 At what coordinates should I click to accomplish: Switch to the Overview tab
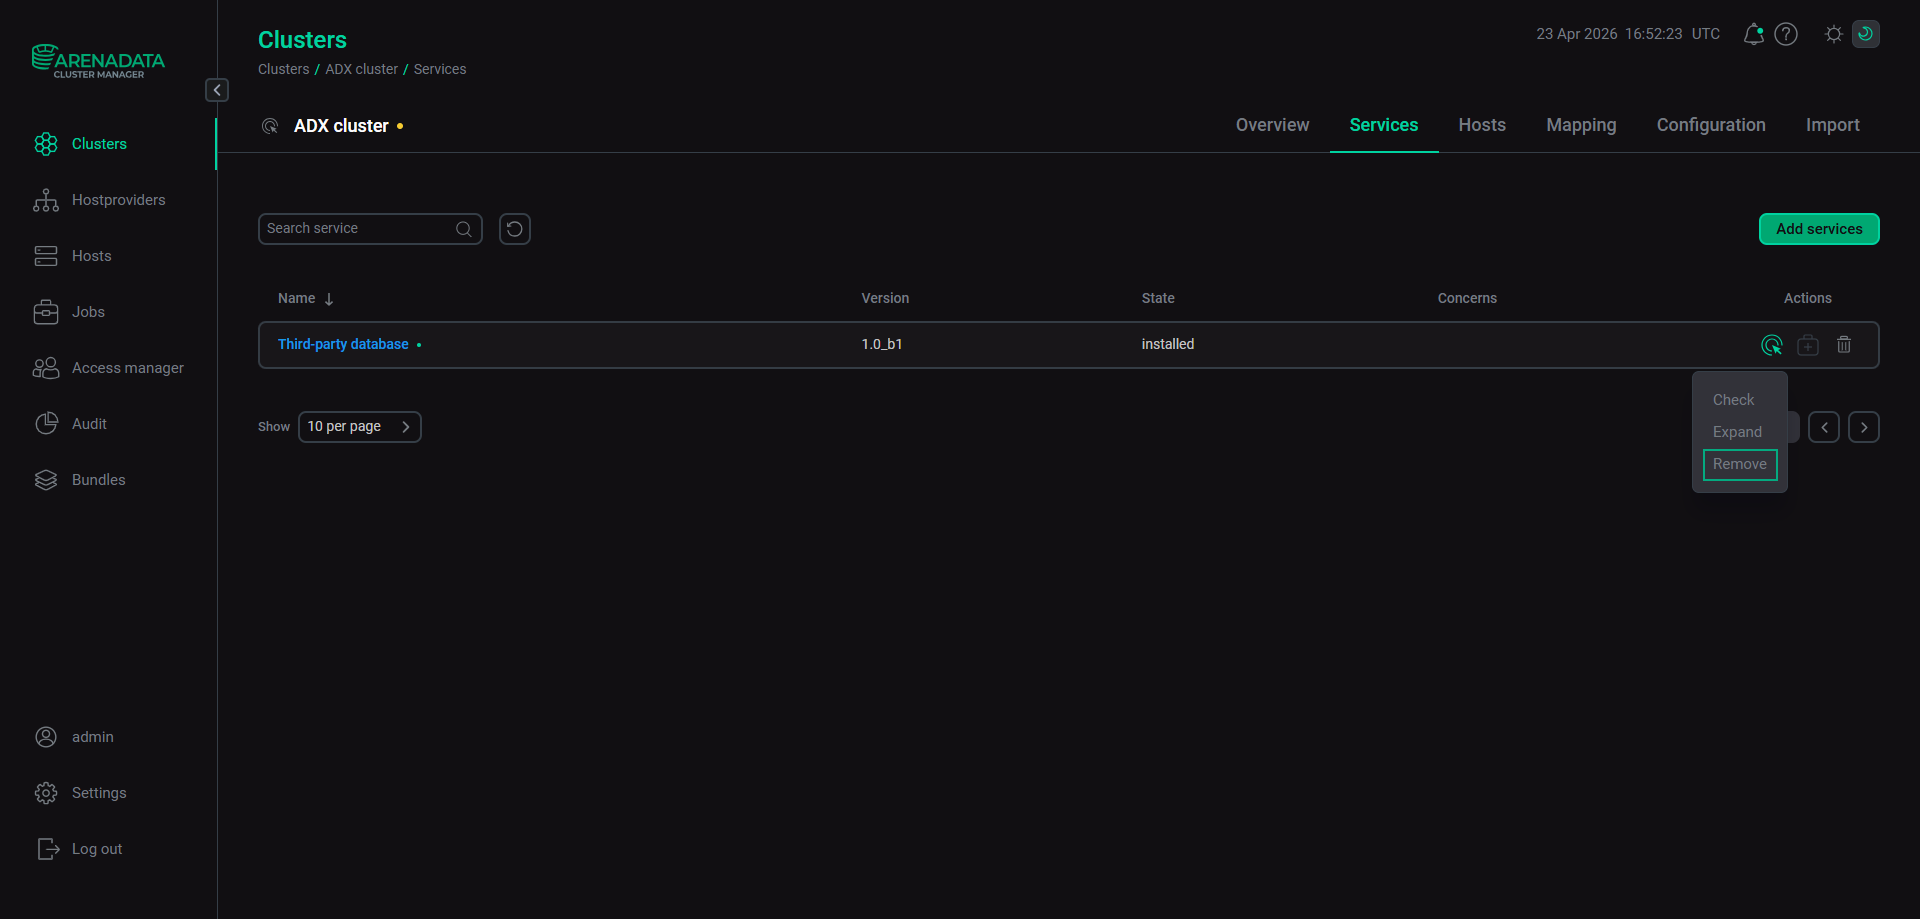pyautogui.click(x=1272, y=125)
